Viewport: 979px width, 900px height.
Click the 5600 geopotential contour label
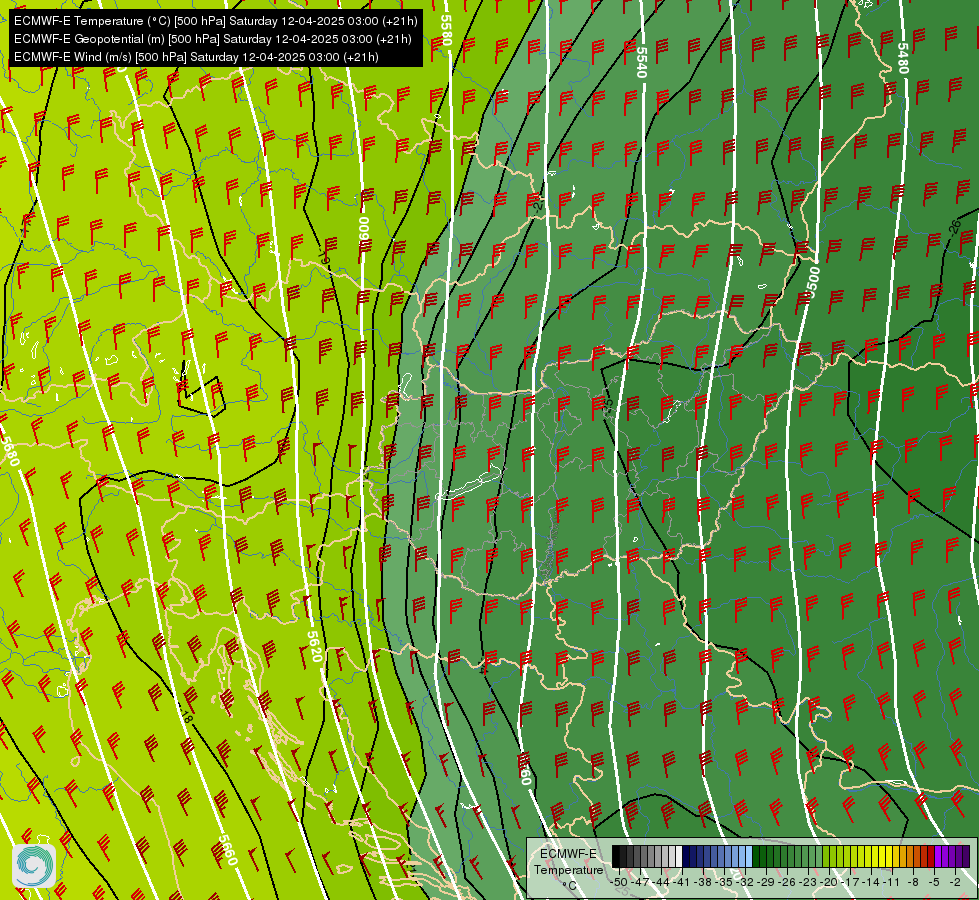tap(364, 232)
